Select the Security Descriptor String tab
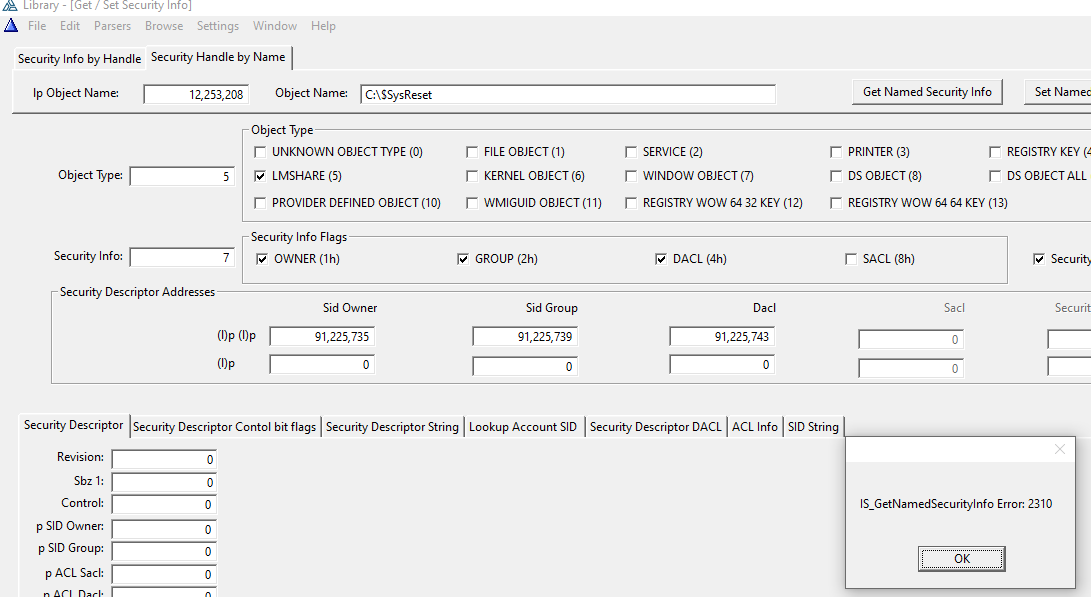The image size is (1091, 597). [392, 427]
